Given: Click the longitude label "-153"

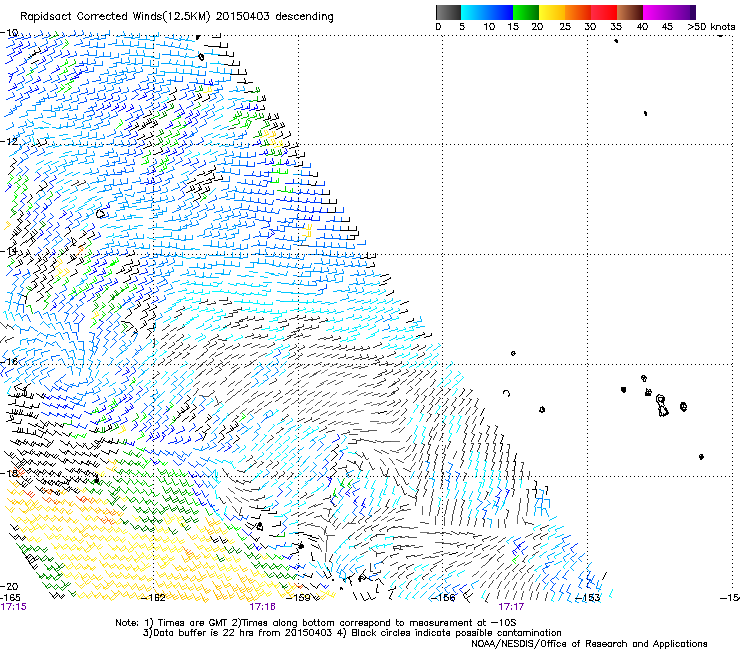Looking at the screenshot, I should [x=587, y=598].
